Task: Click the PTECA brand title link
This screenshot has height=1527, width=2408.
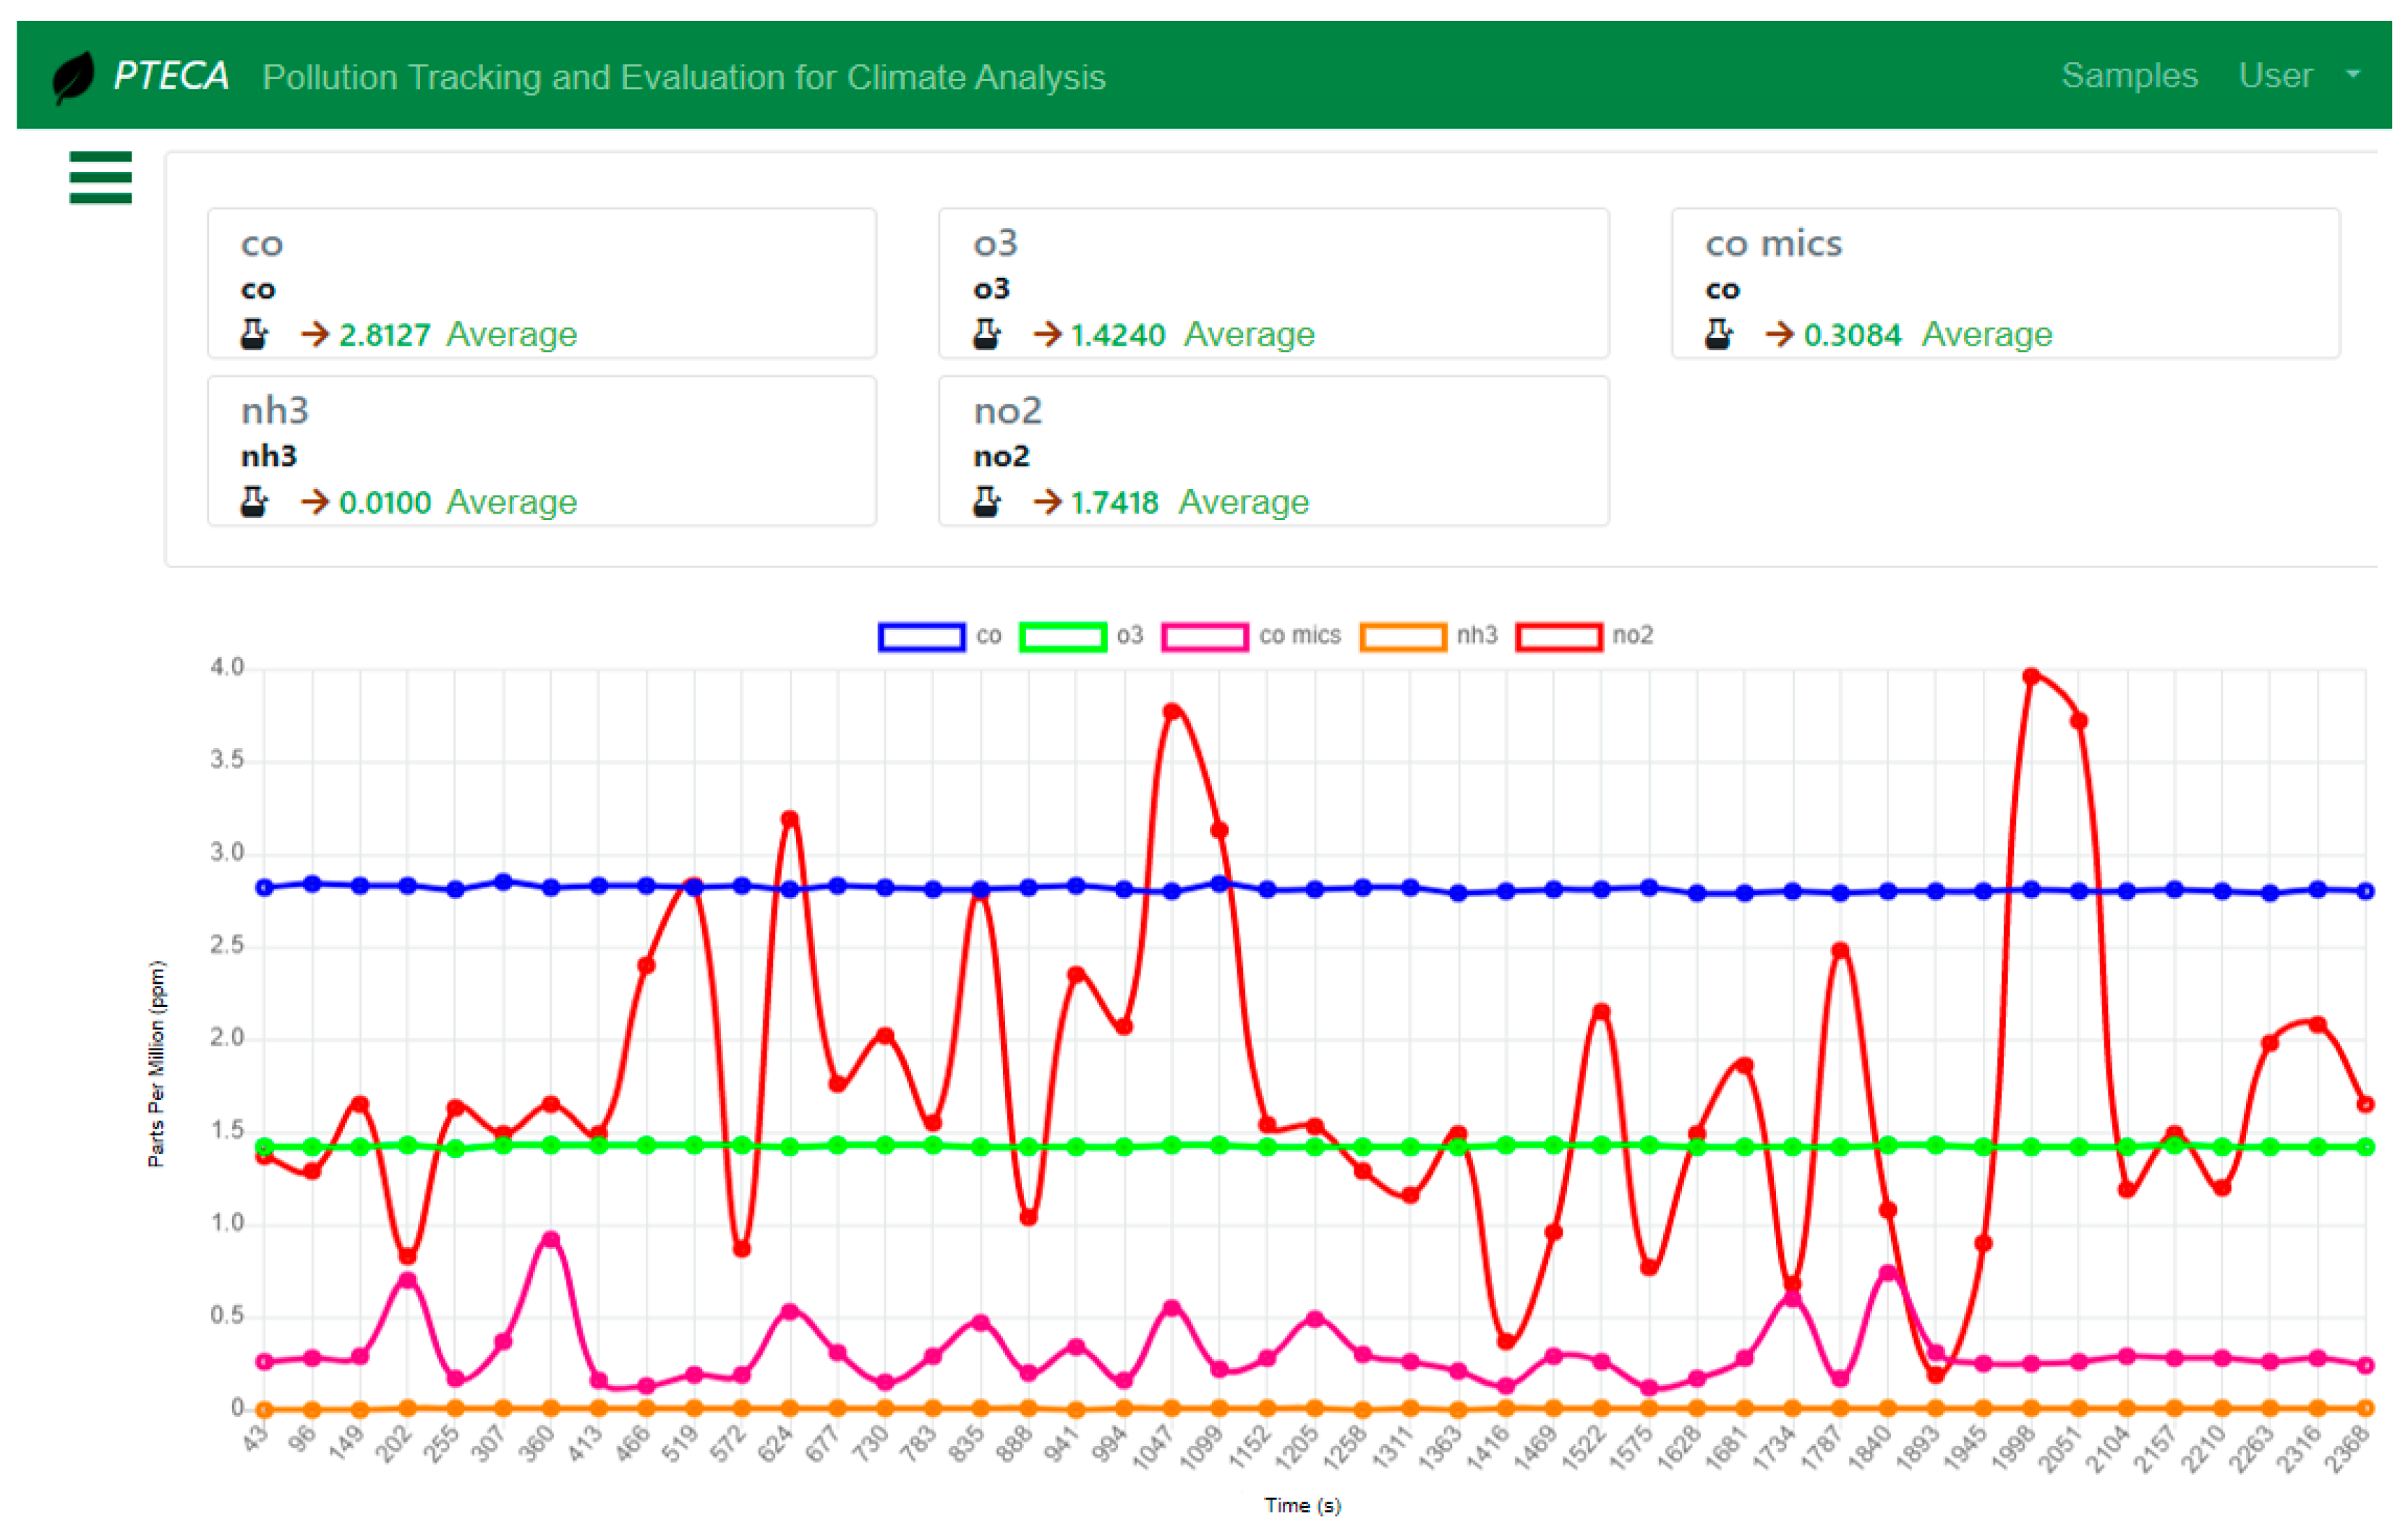Action: coord(171,76)
